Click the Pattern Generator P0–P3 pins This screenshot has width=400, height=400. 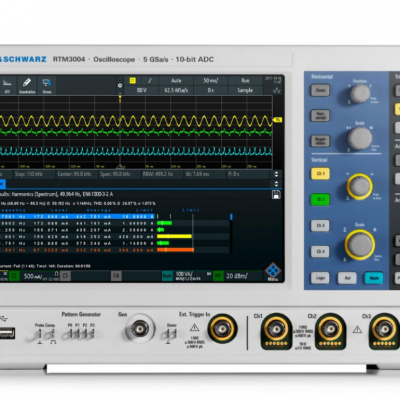tap(81, 333)
